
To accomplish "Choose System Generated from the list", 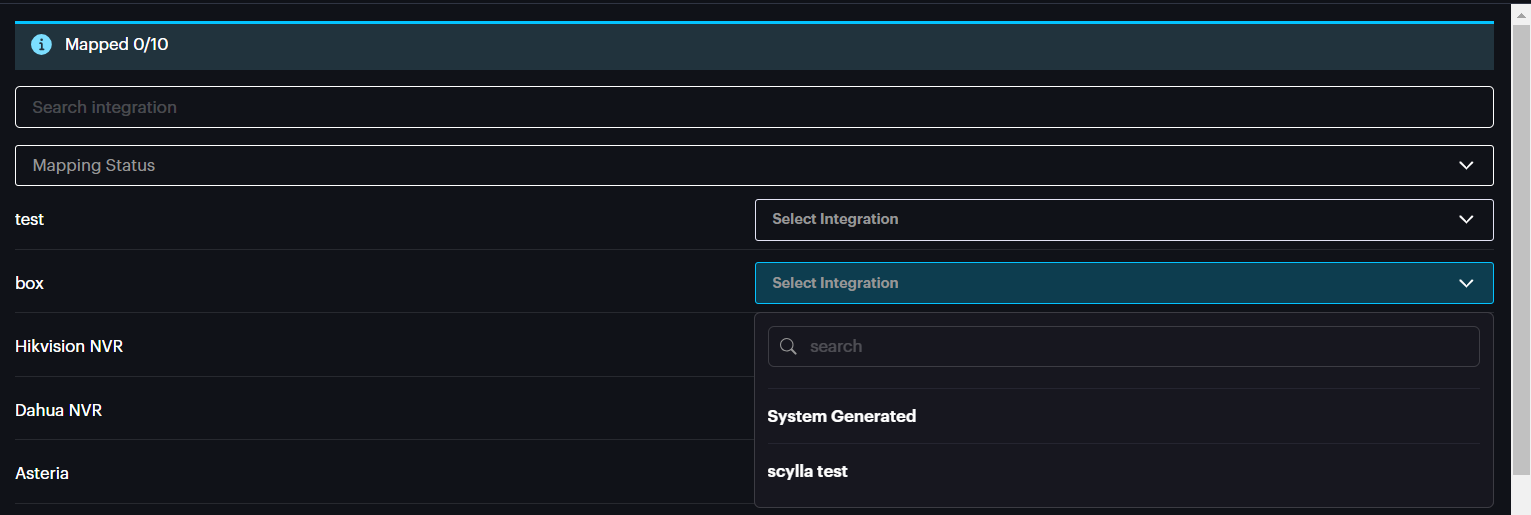I will 842,416.
